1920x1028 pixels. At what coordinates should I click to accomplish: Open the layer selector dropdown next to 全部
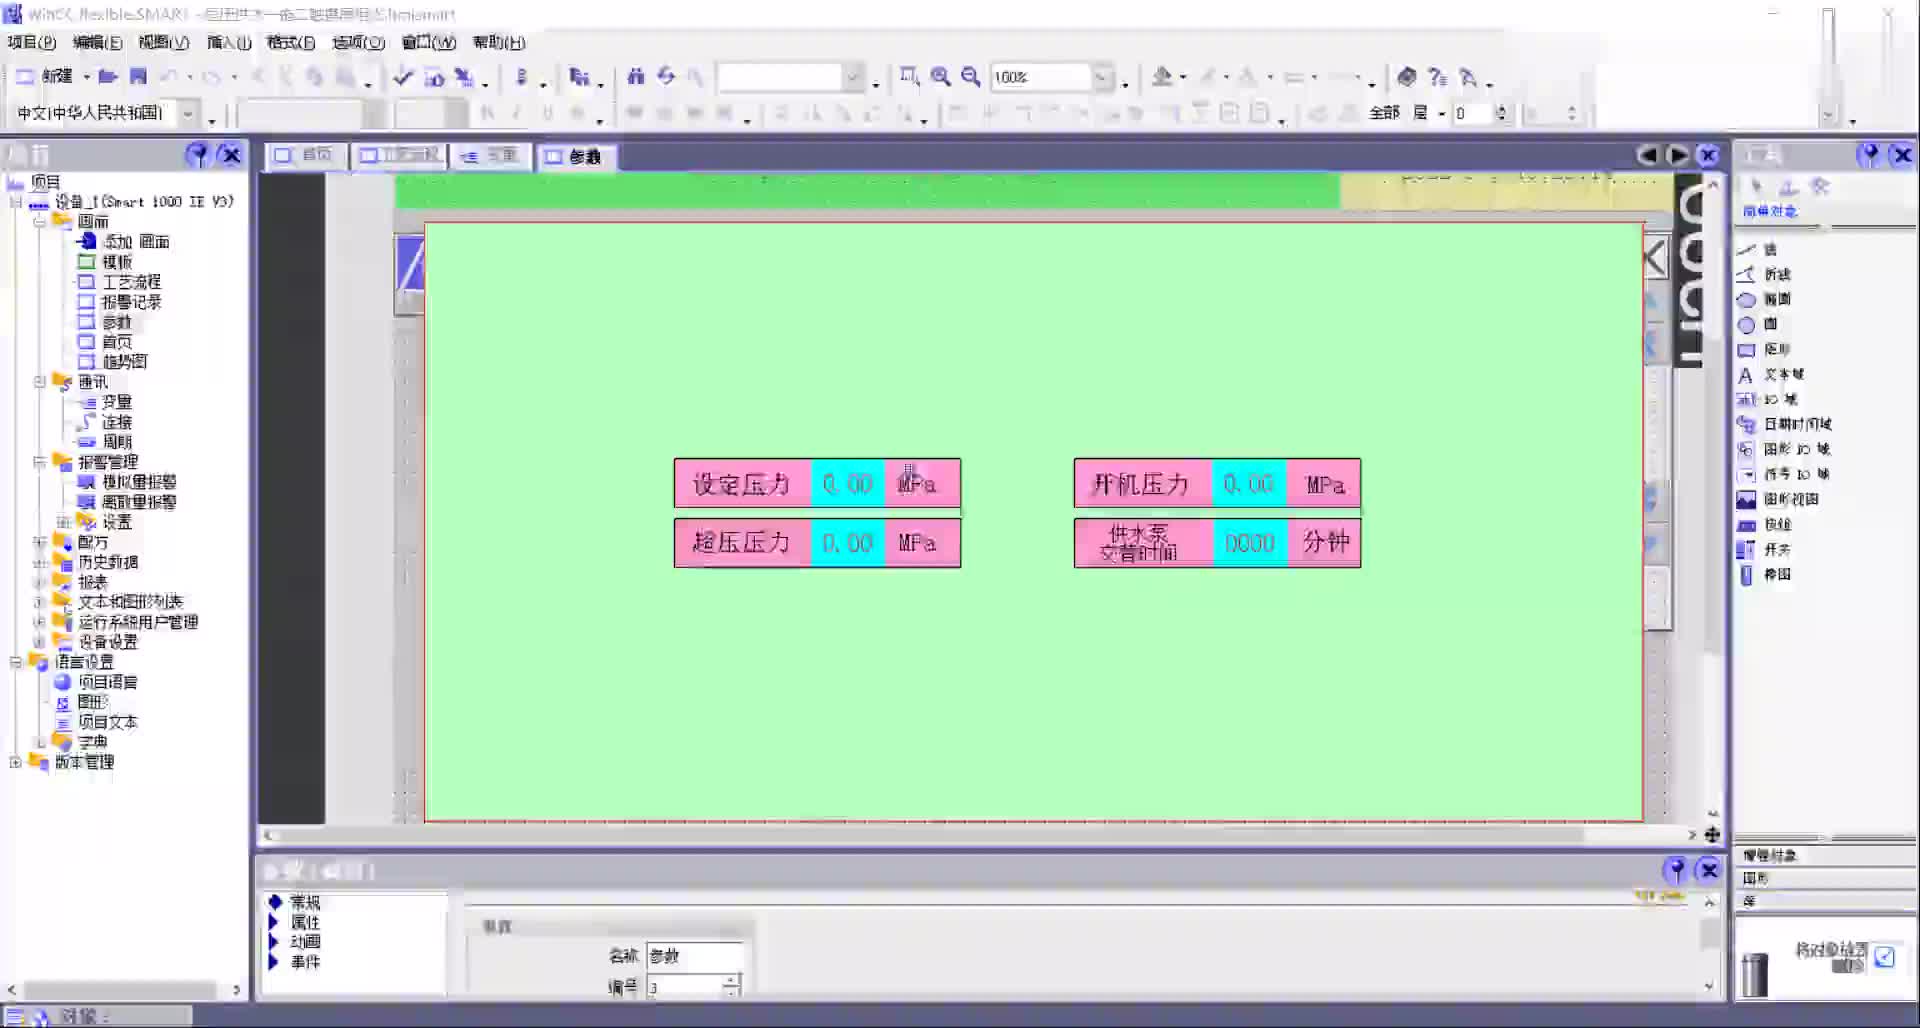pos(1441,113)
